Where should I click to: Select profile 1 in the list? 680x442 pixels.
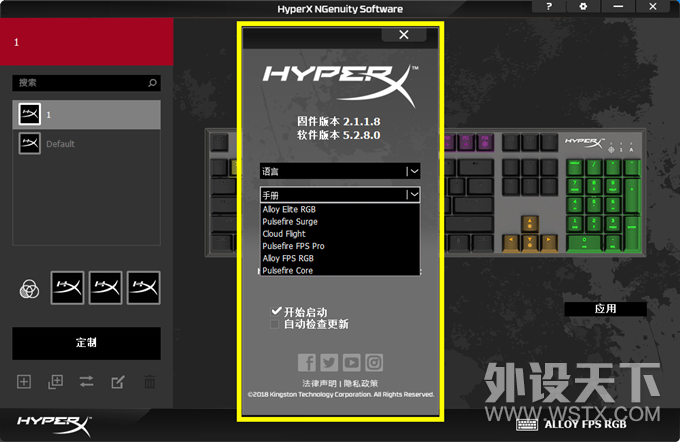tap(86, 115)
